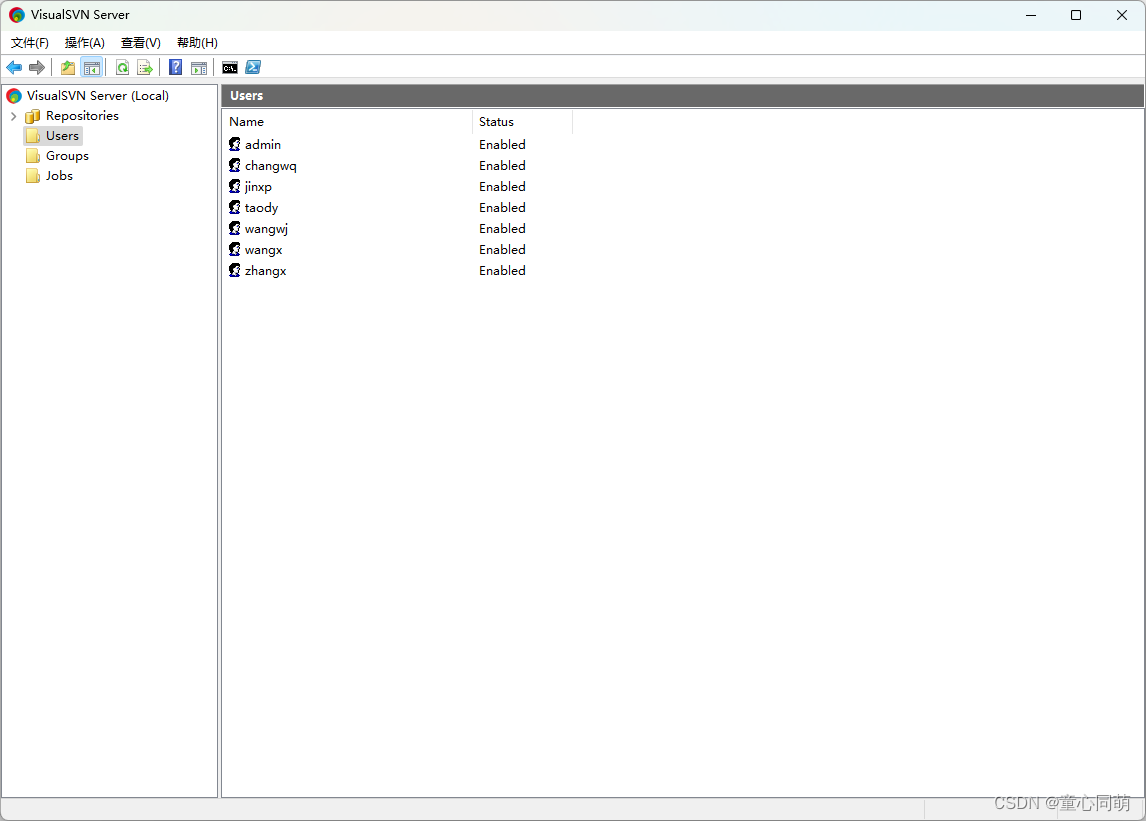Refresh the view with green arrow icon

[123, 68]
